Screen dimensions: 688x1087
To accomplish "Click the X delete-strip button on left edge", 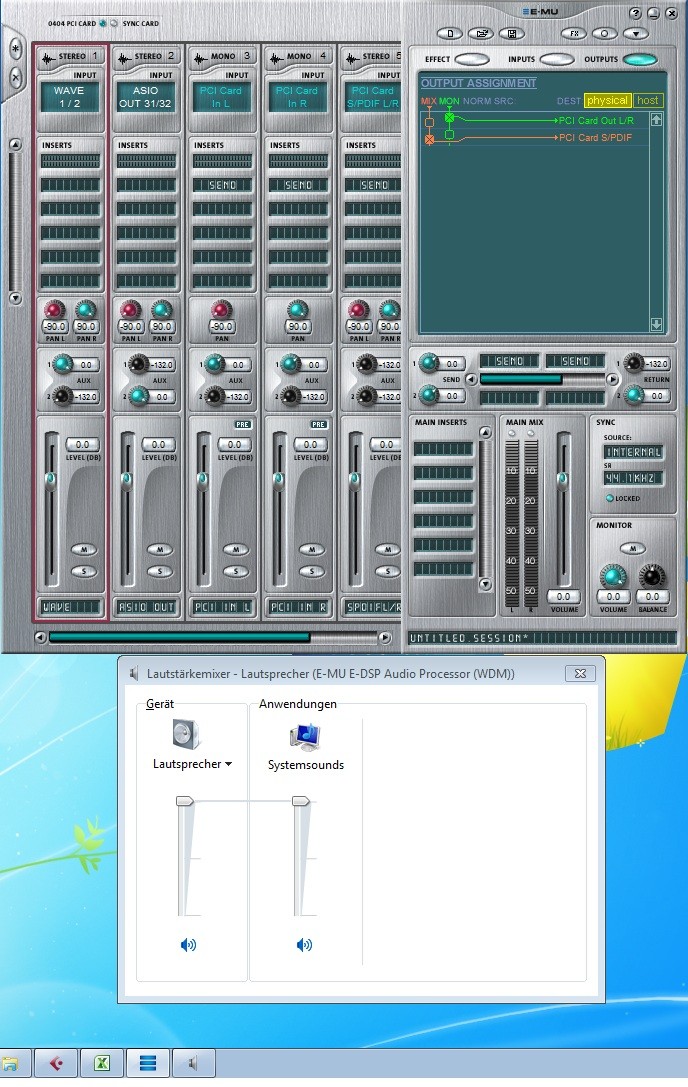I will tap(16, 78).
